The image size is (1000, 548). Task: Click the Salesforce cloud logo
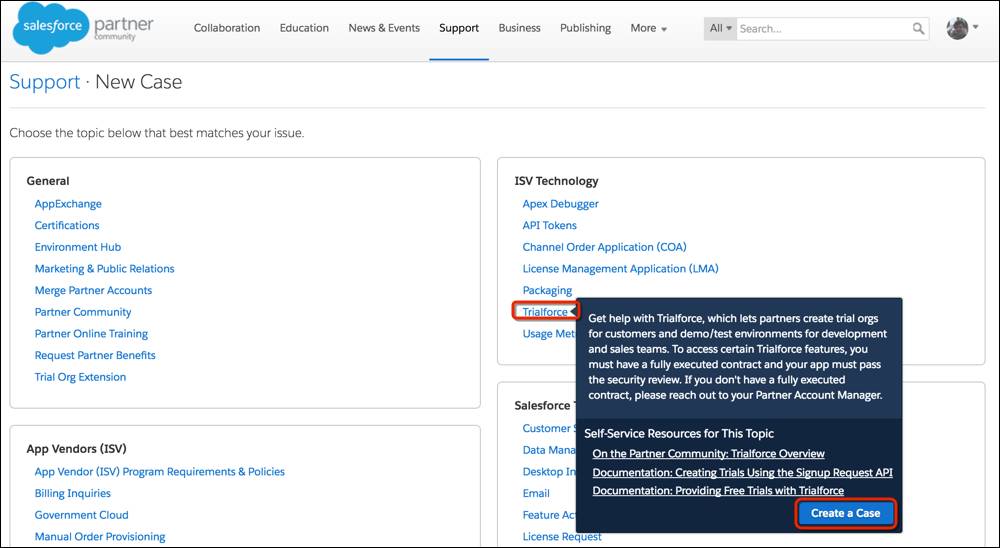[x=51, y=28]
